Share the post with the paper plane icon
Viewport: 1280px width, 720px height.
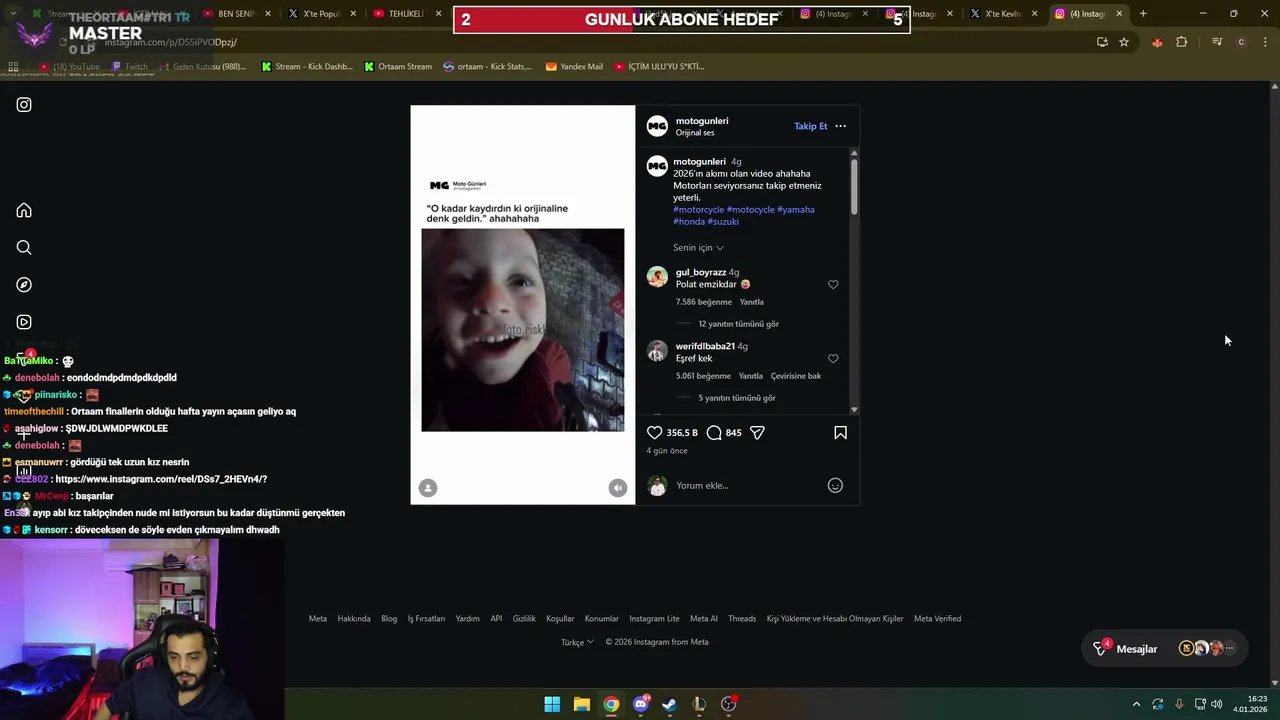coord(757,433)
